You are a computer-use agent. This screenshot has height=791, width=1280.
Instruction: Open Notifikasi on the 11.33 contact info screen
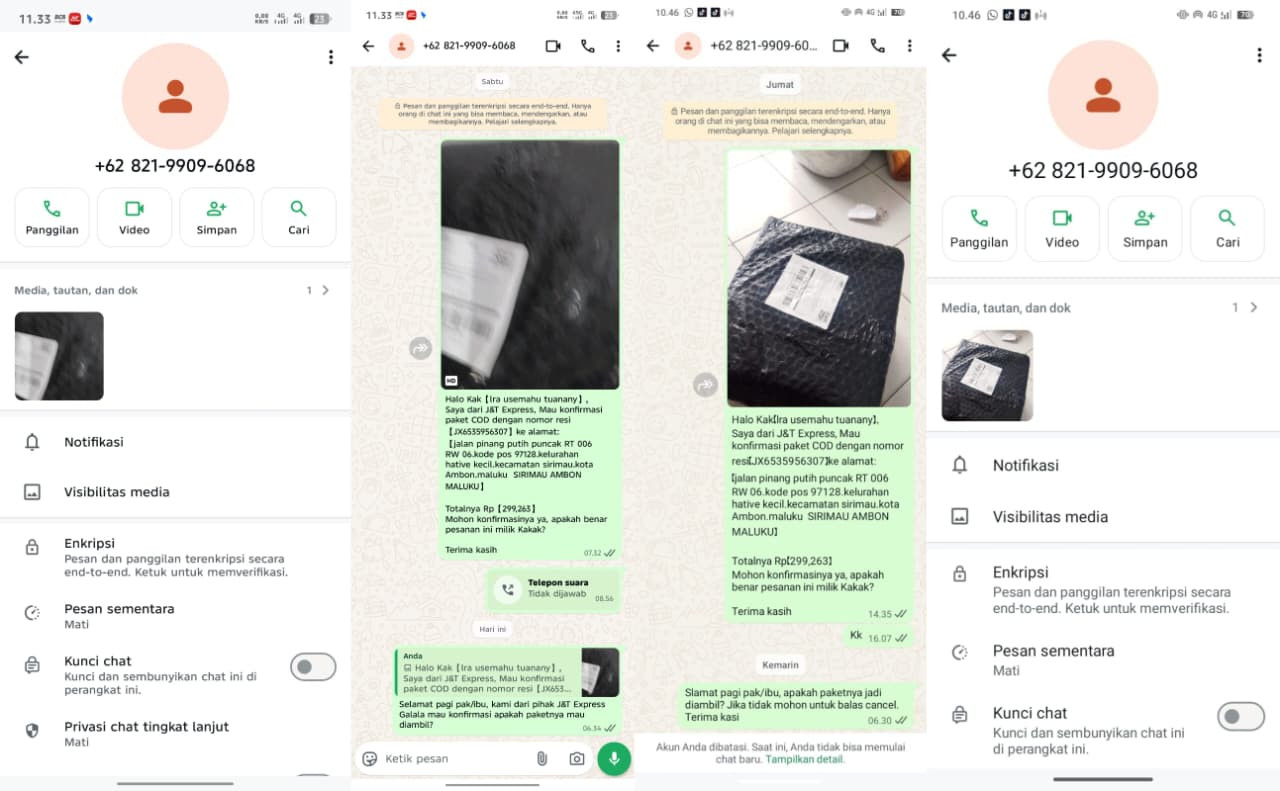pyautogui.click(x=175, y=442)
